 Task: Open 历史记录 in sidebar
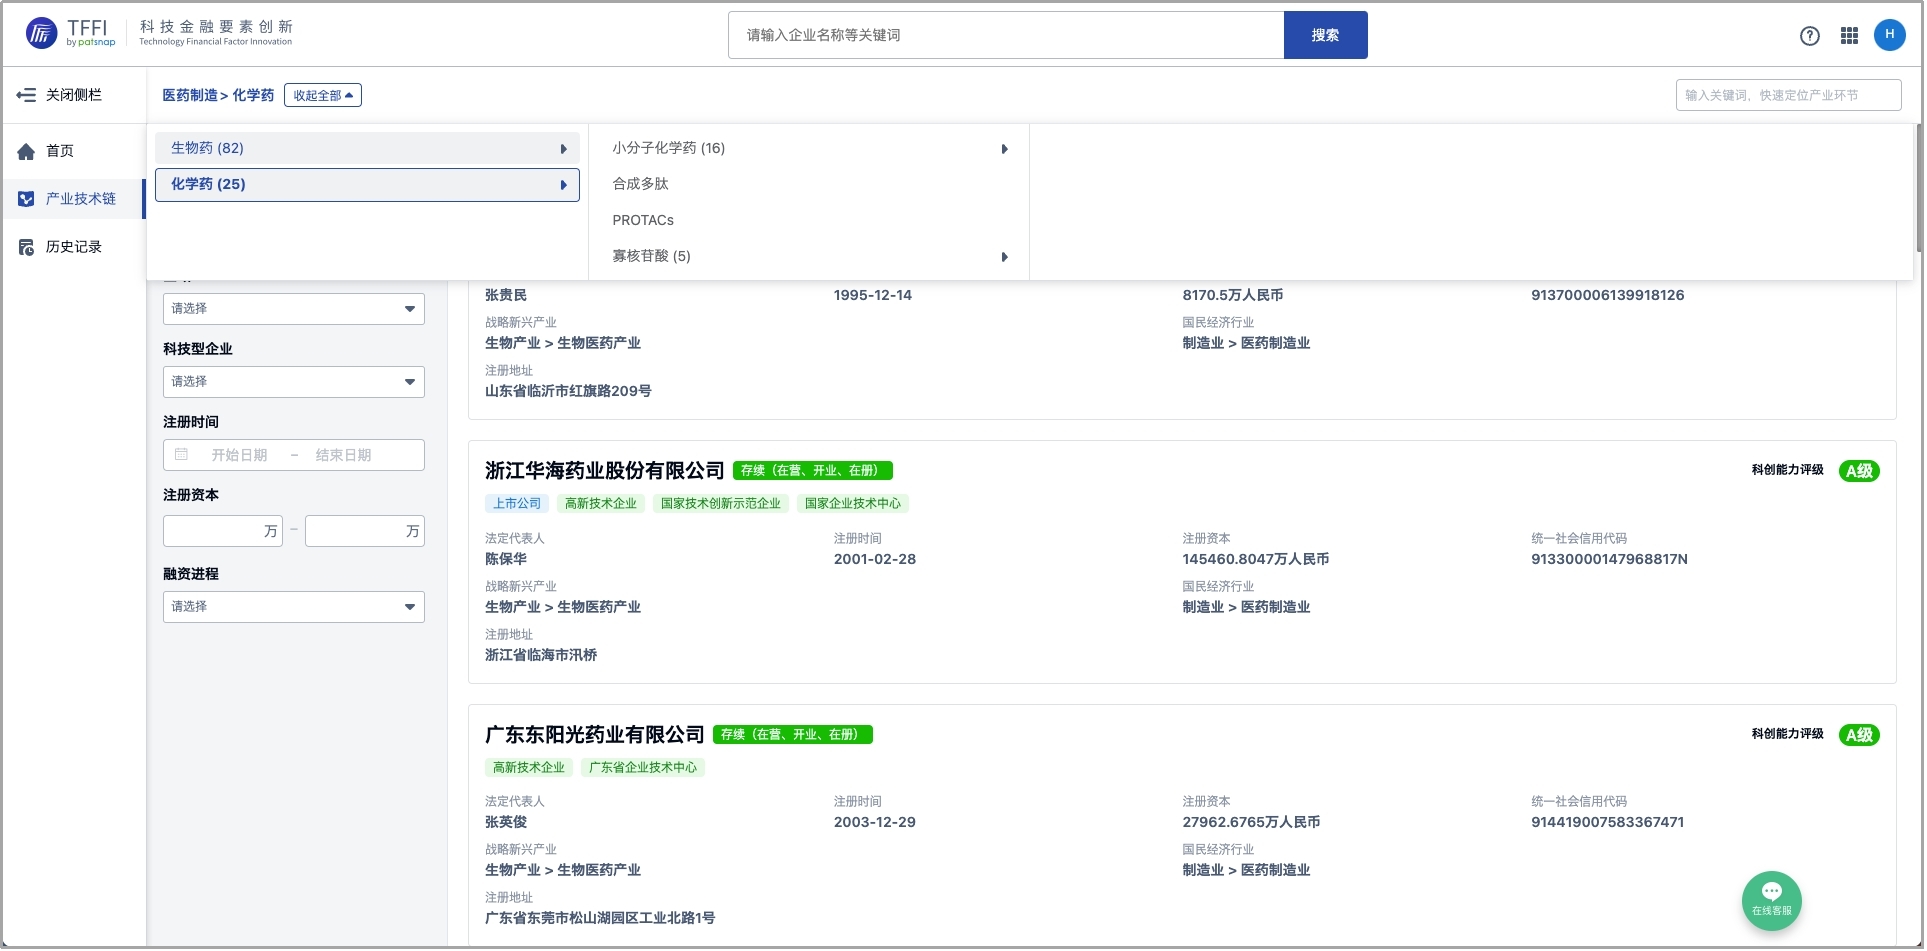pos(74,247)
